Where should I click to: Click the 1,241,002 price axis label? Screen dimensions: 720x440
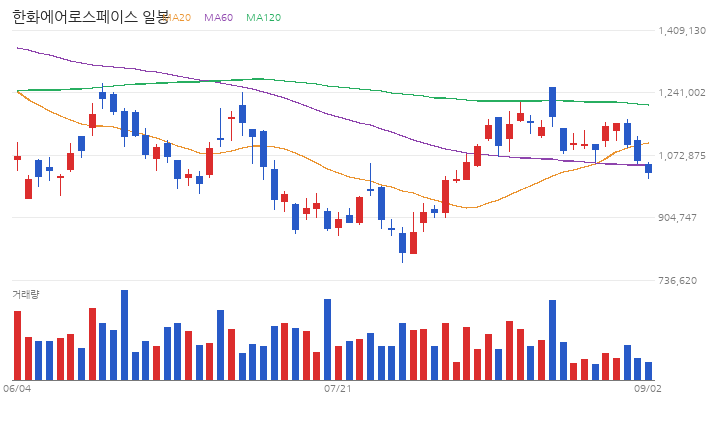tap(682, 93)
